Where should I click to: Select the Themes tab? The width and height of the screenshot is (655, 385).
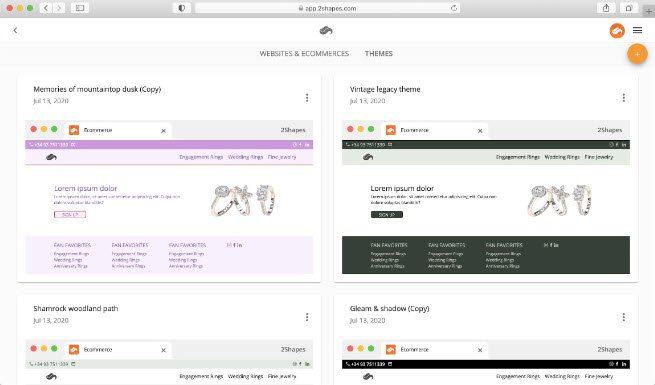click(x=378, y=53)
